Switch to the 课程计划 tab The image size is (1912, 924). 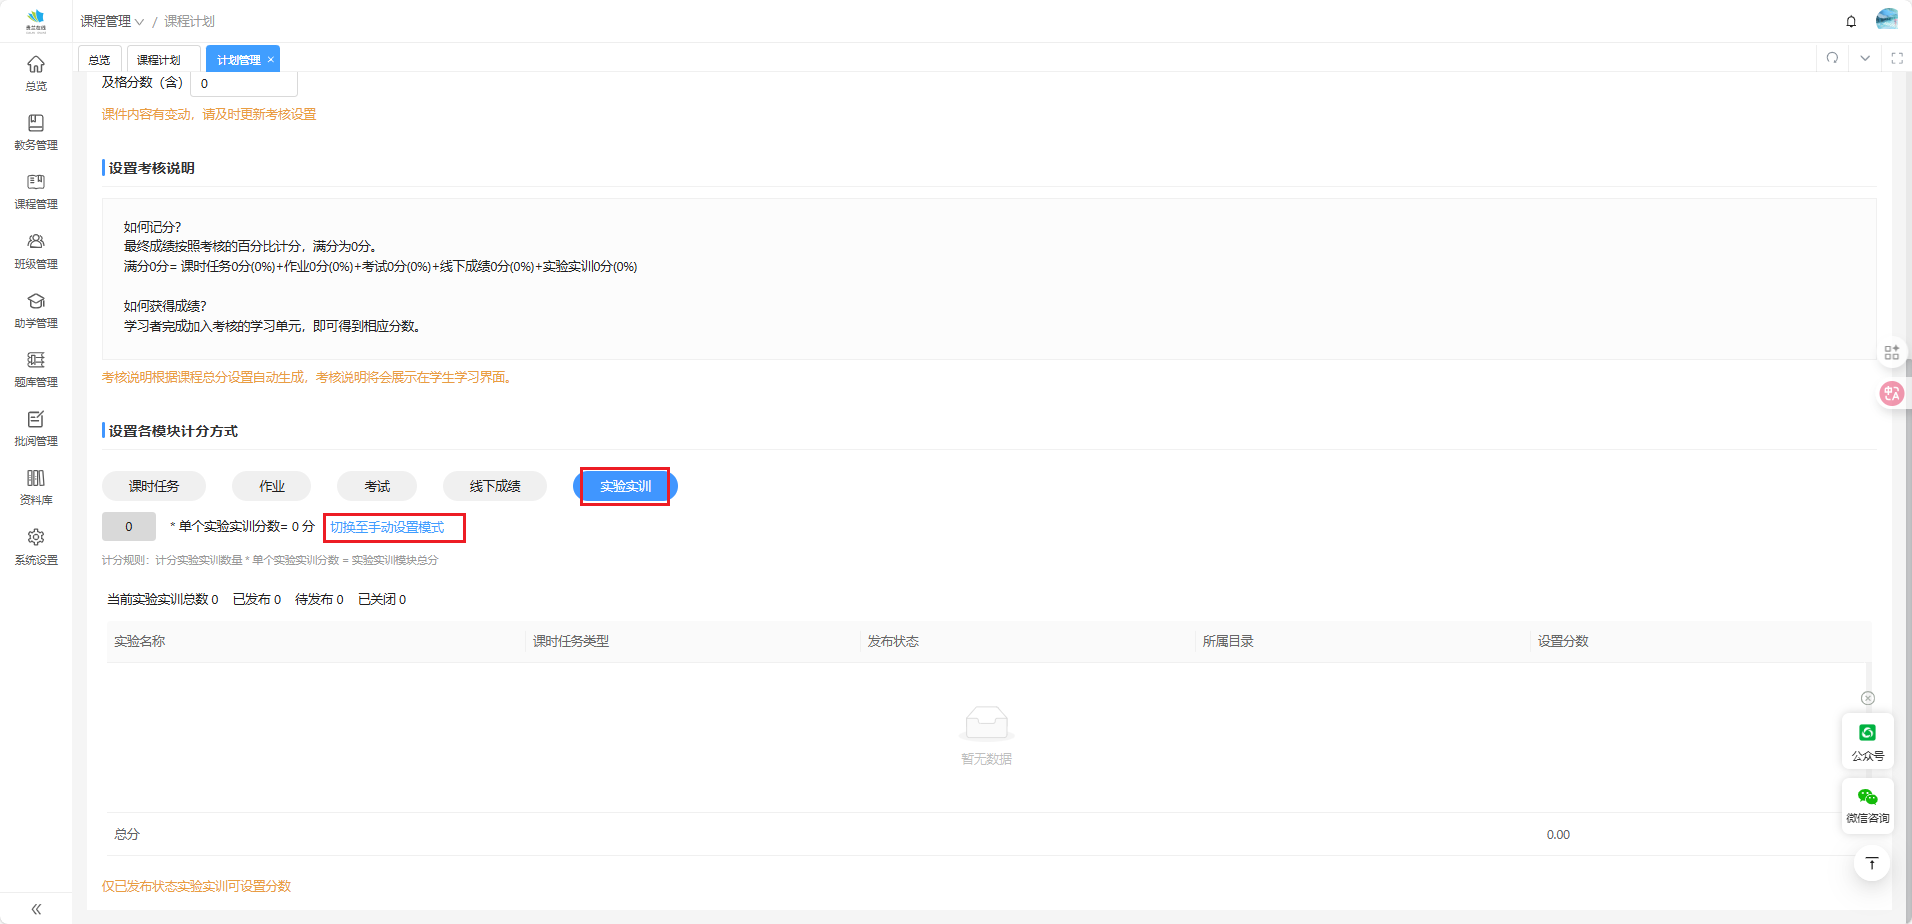(159, 60)
